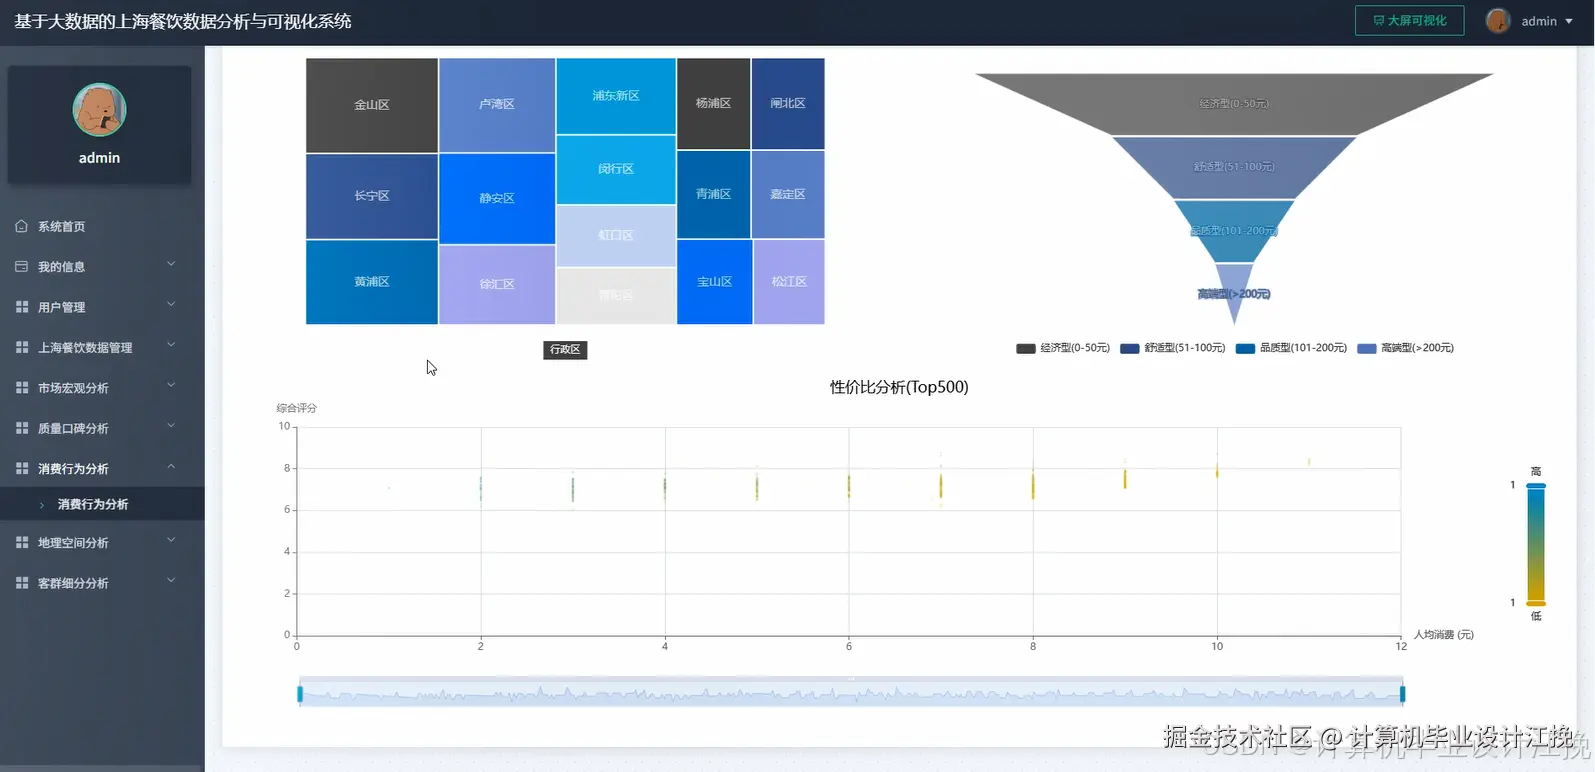Viewport: 1595px width, 772px height.
Task: Click the 舒适型(51-100元) funnel segment
Action: pyautogui.click(x=1234, y=167)
